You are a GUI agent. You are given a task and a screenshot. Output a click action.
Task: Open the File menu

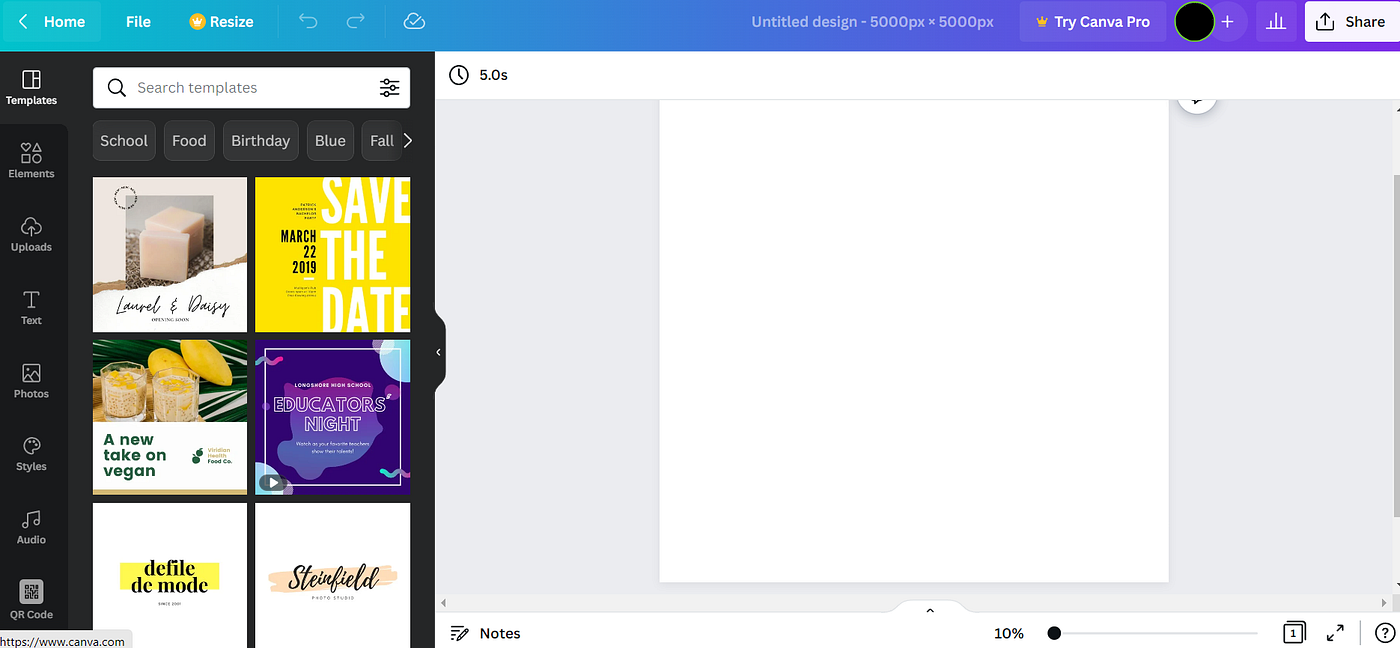(139, 21)
